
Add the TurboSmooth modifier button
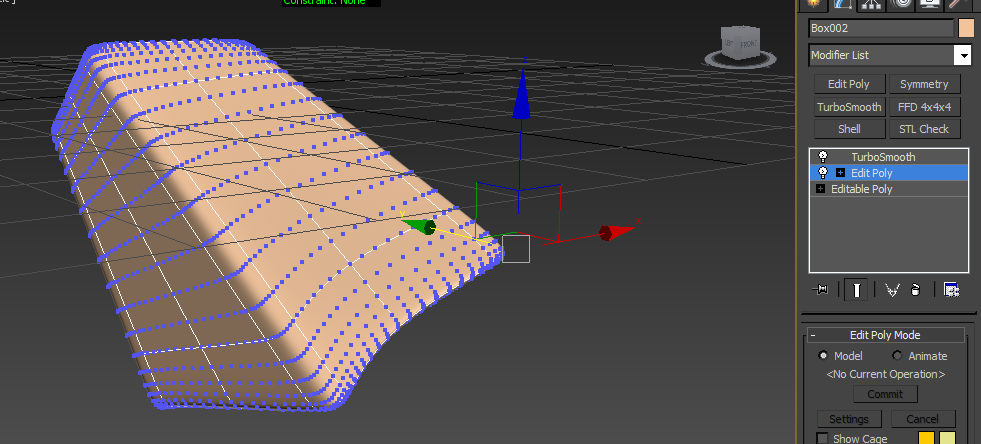850,107
